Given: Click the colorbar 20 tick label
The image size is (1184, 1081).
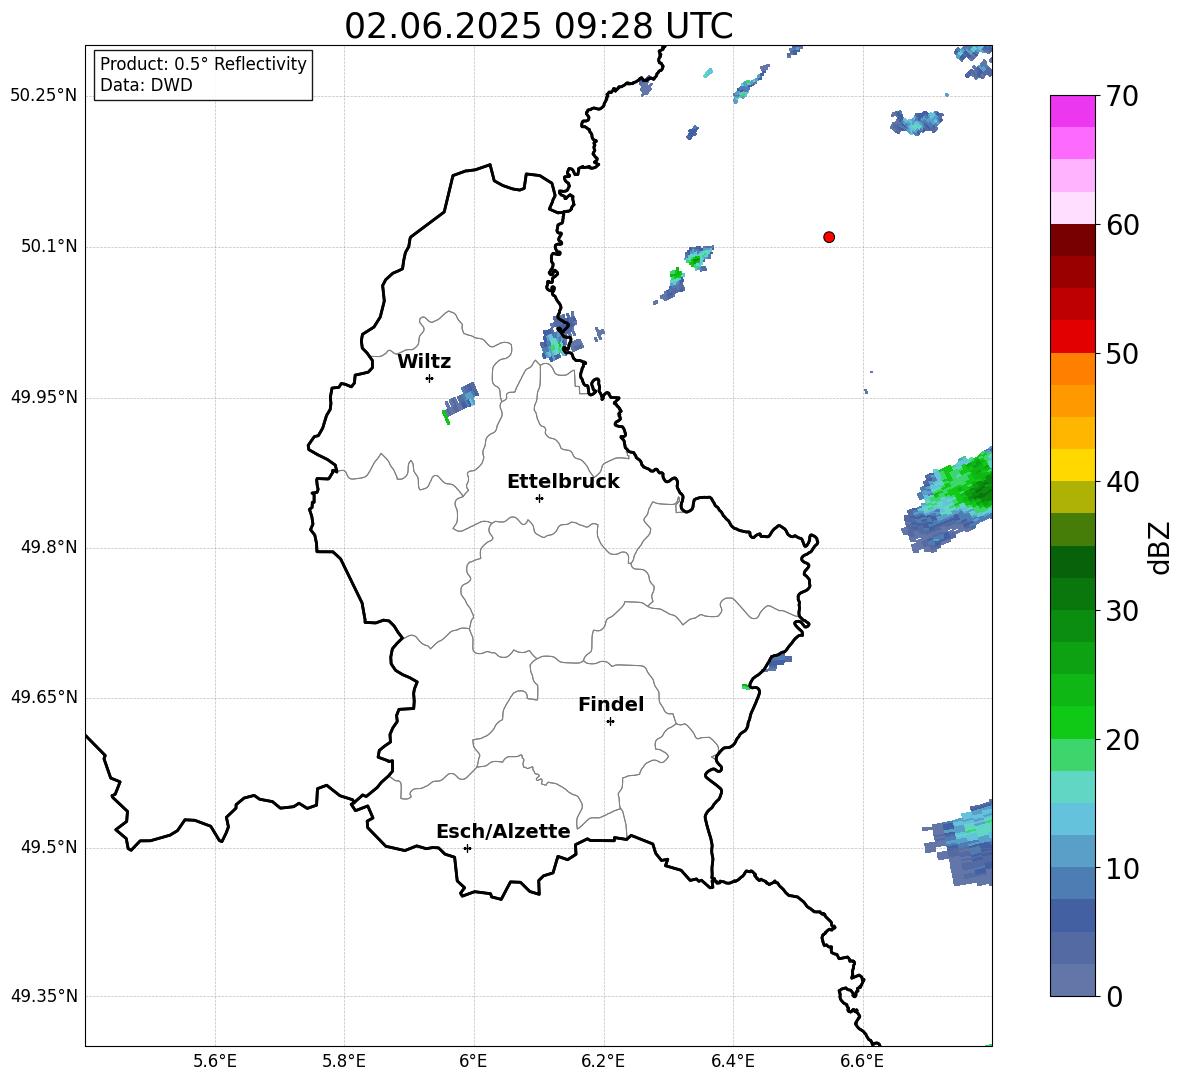Looking at the screenshot, I should [1122, 740].
